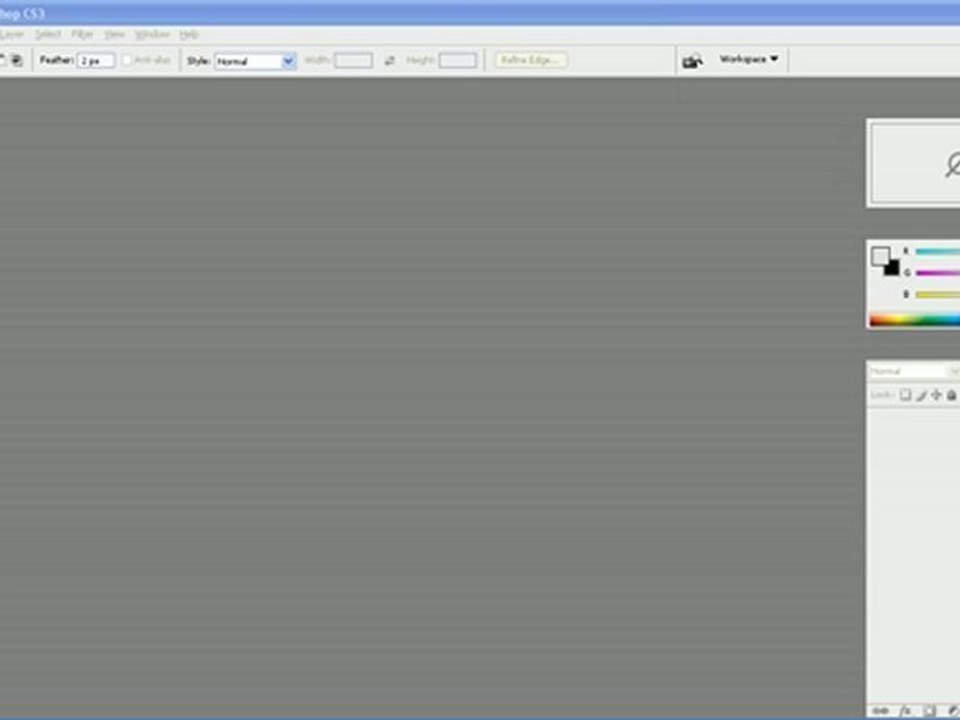Click the Link layers icon
This screenshot has width=960, height=720.
pos(882,710)
